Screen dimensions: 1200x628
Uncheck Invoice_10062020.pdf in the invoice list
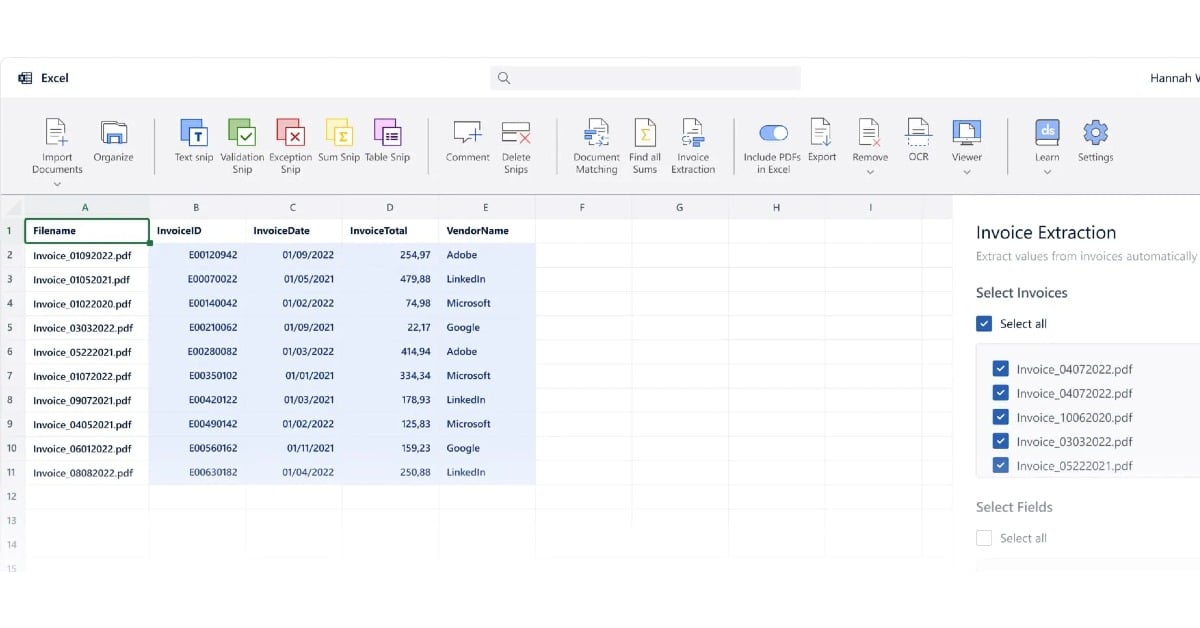(1000, 417)
